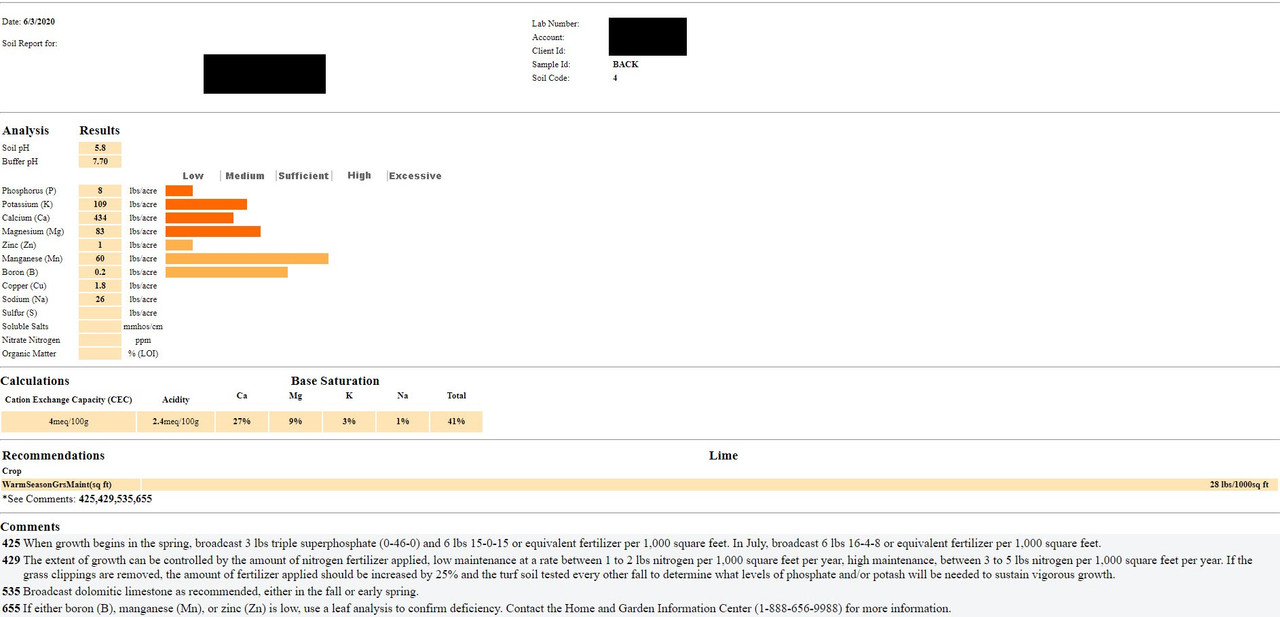This screenshot has width=1280, height=617.
Task: Click the Medium scale heading
Action: tap(245, 176)
